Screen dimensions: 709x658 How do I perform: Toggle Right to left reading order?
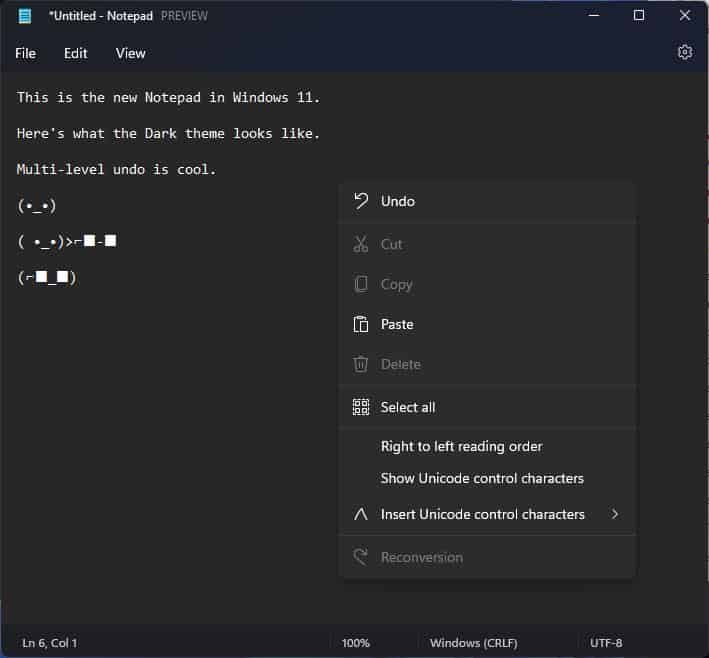point(461,446)
